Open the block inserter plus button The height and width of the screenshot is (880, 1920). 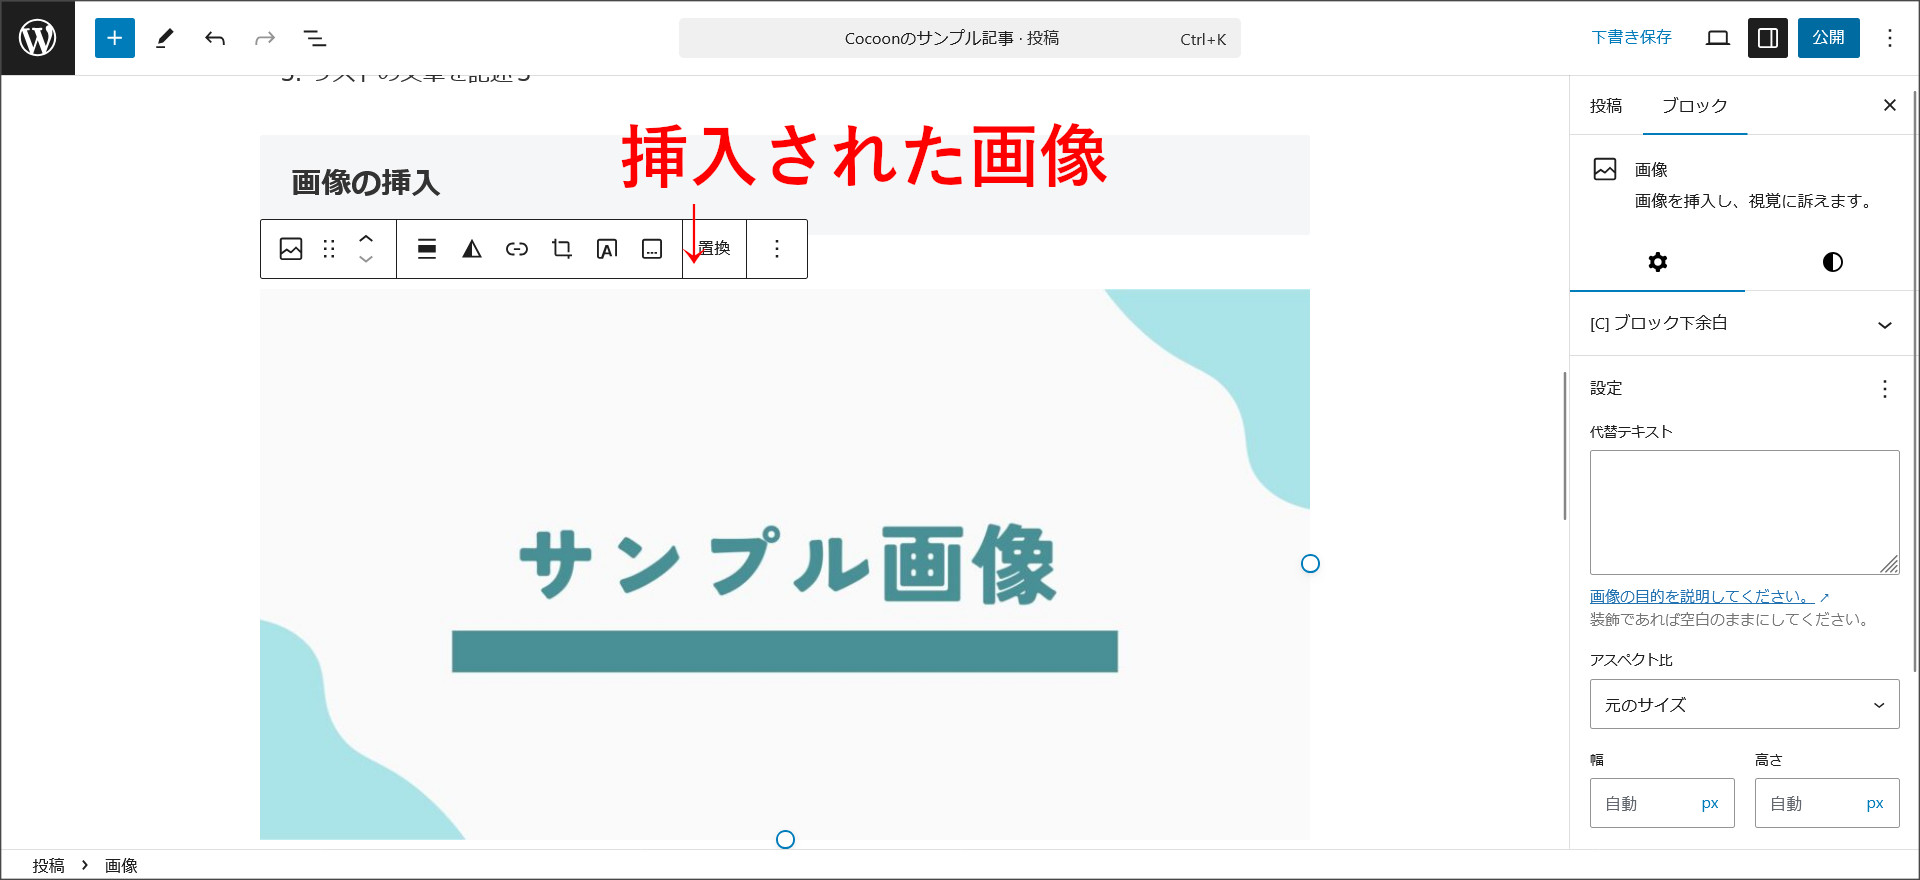click(x=115, y=38)
